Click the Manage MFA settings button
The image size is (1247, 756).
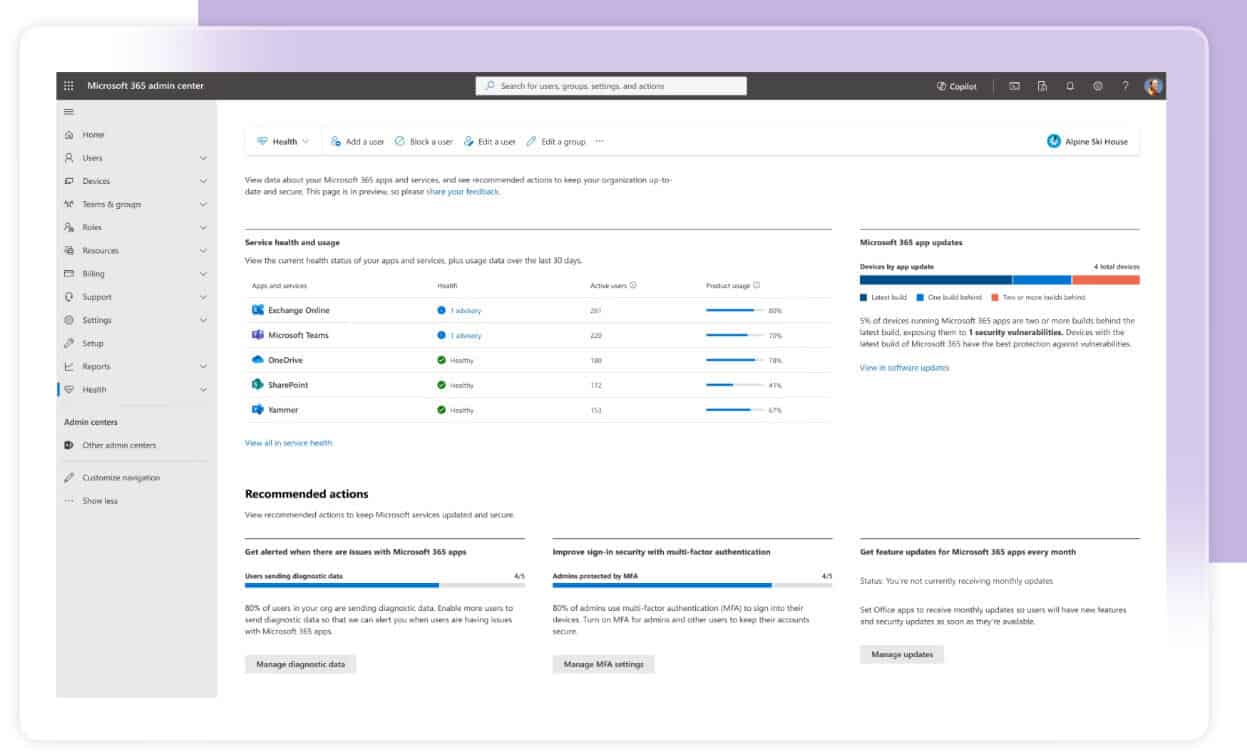click(x=604, y=663)
